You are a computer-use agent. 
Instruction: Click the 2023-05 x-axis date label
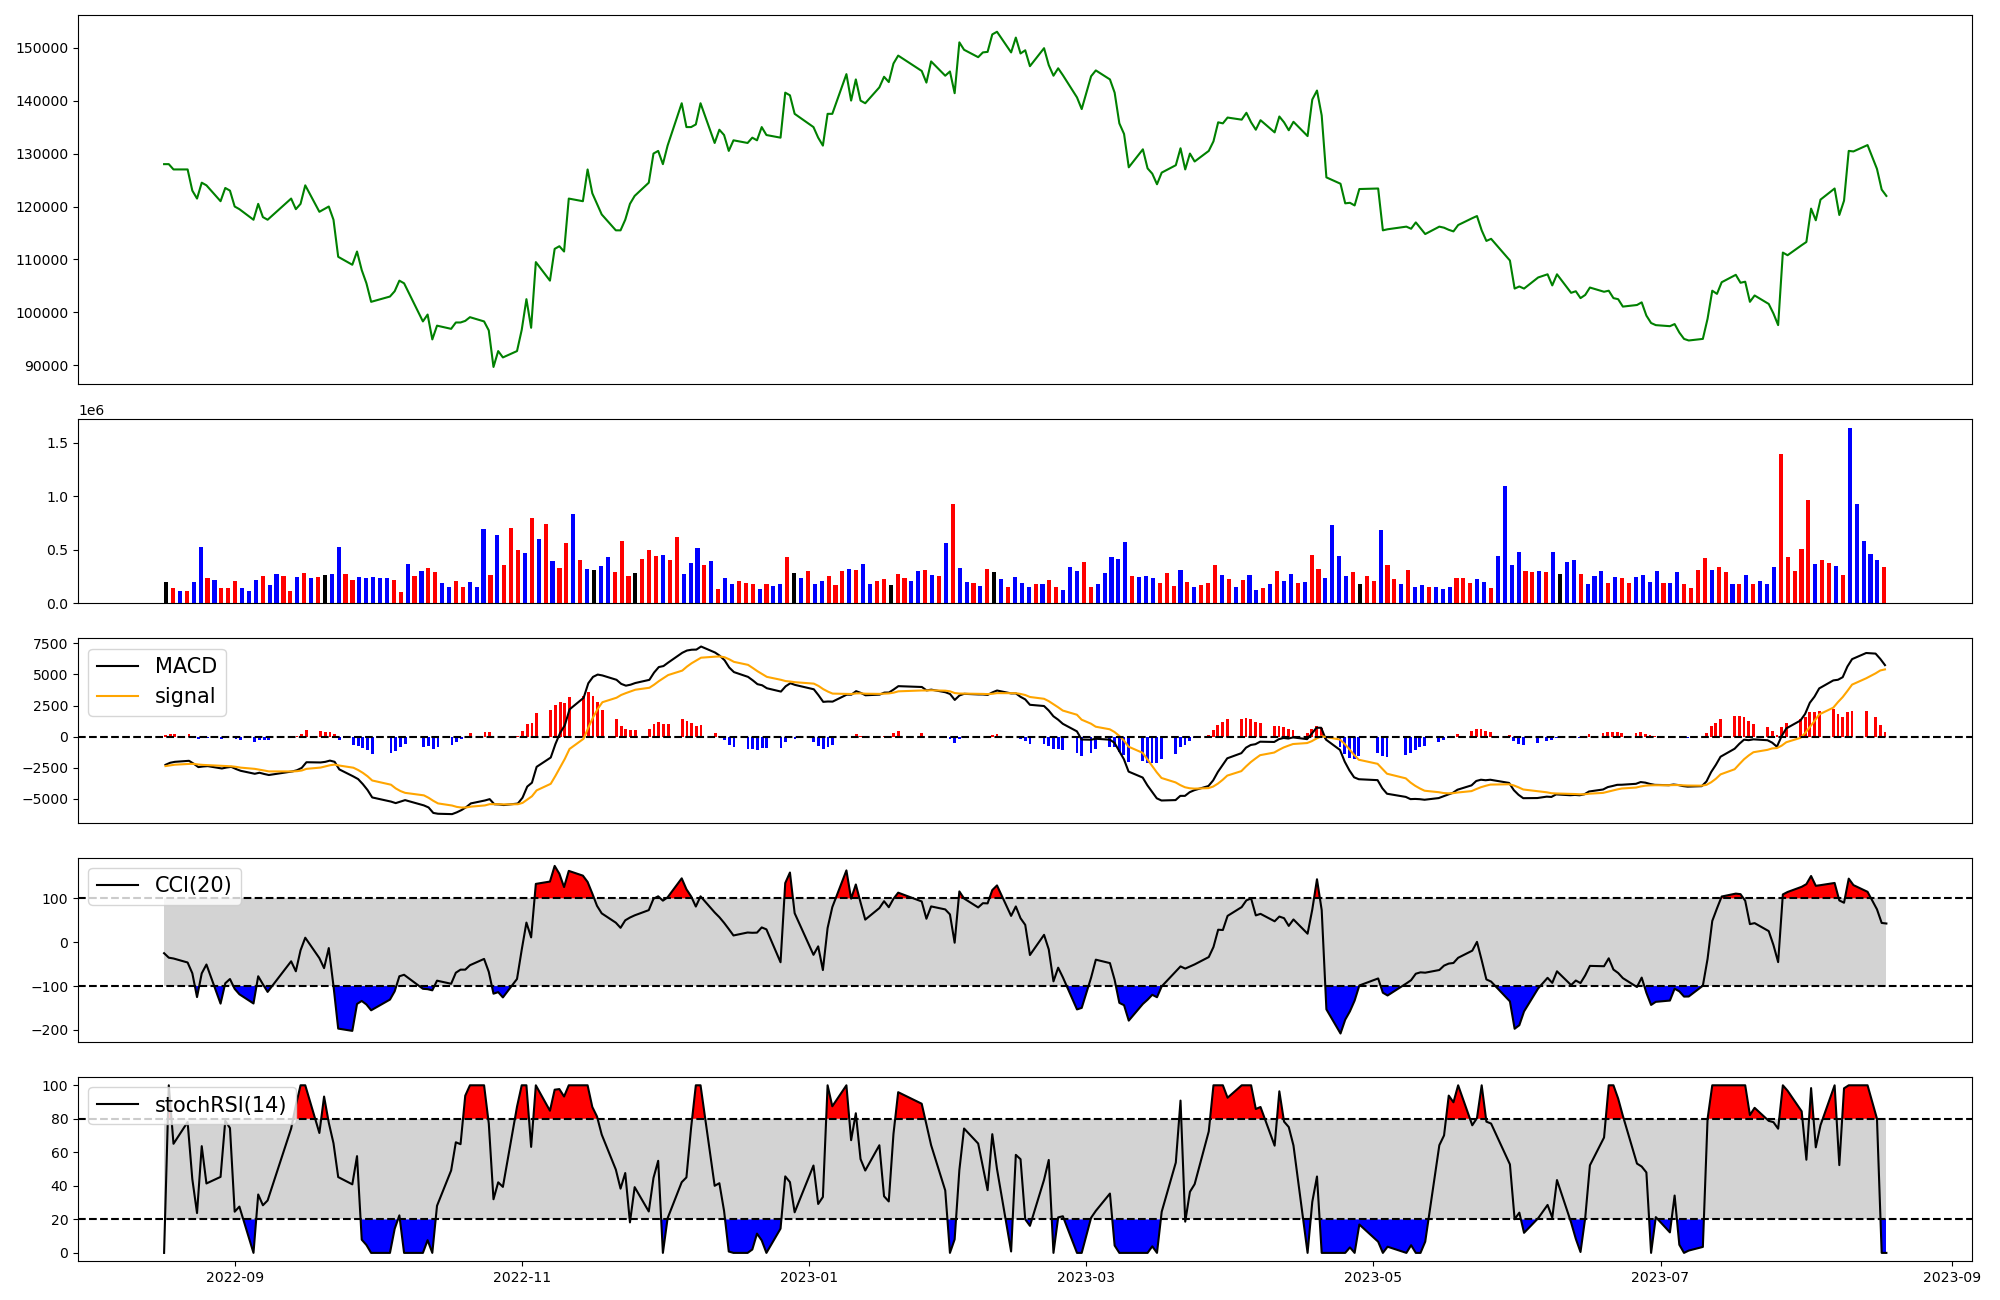[1373, 1277]
